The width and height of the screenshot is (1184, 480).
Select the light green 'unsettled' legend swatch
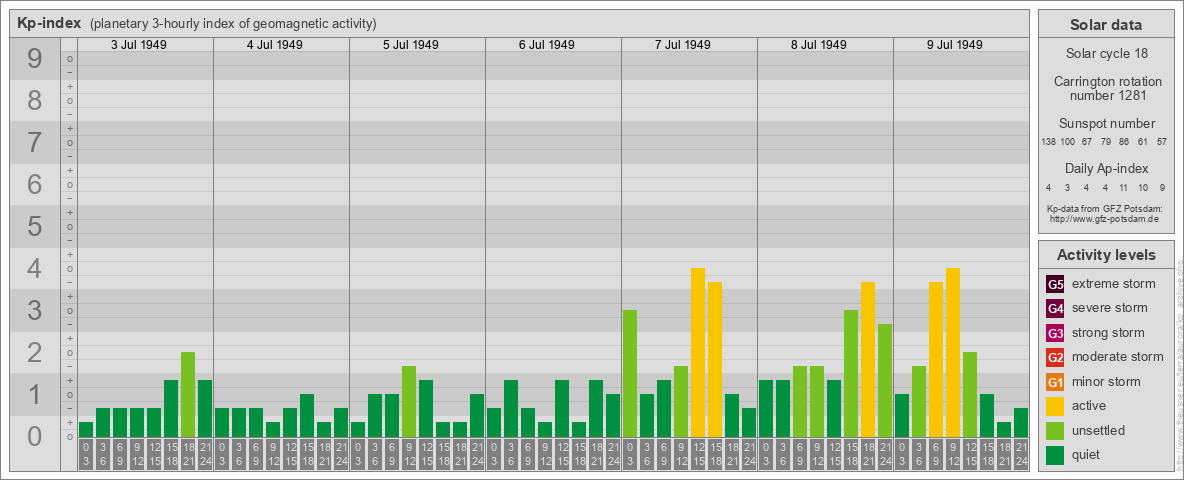click(1055, 430)
